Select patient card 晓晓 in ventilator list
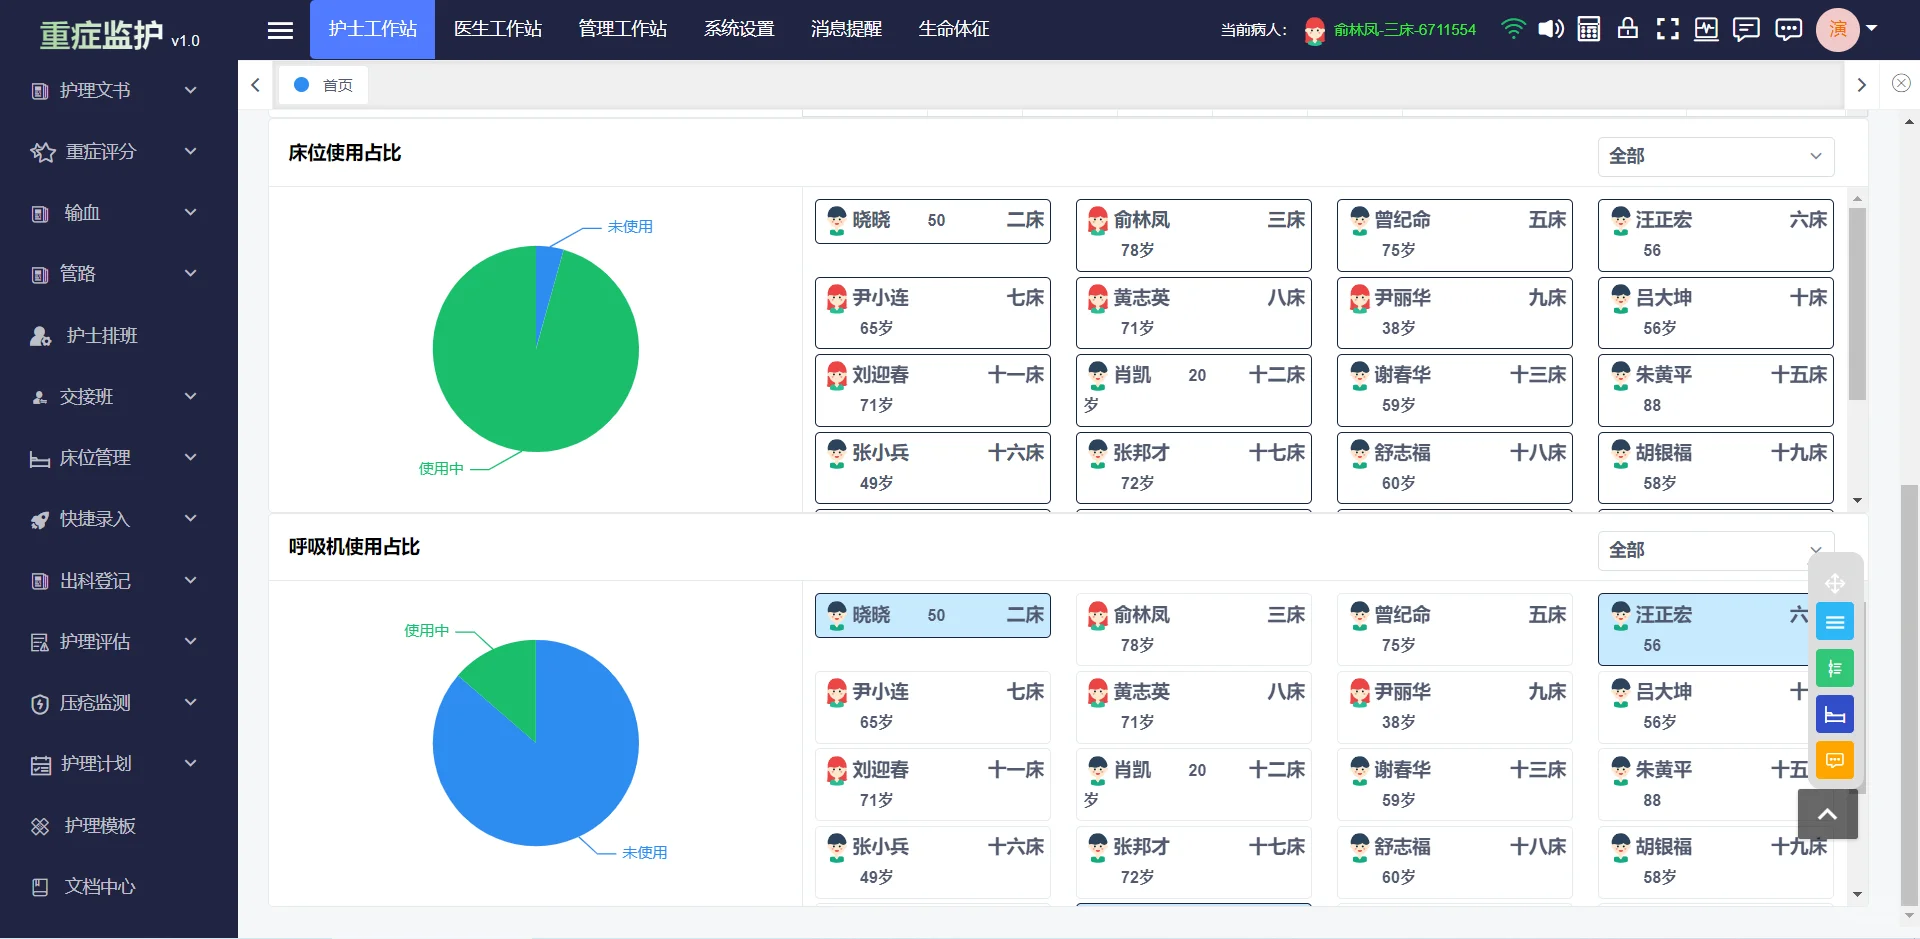1920x939 pixels. click(932, 615)
